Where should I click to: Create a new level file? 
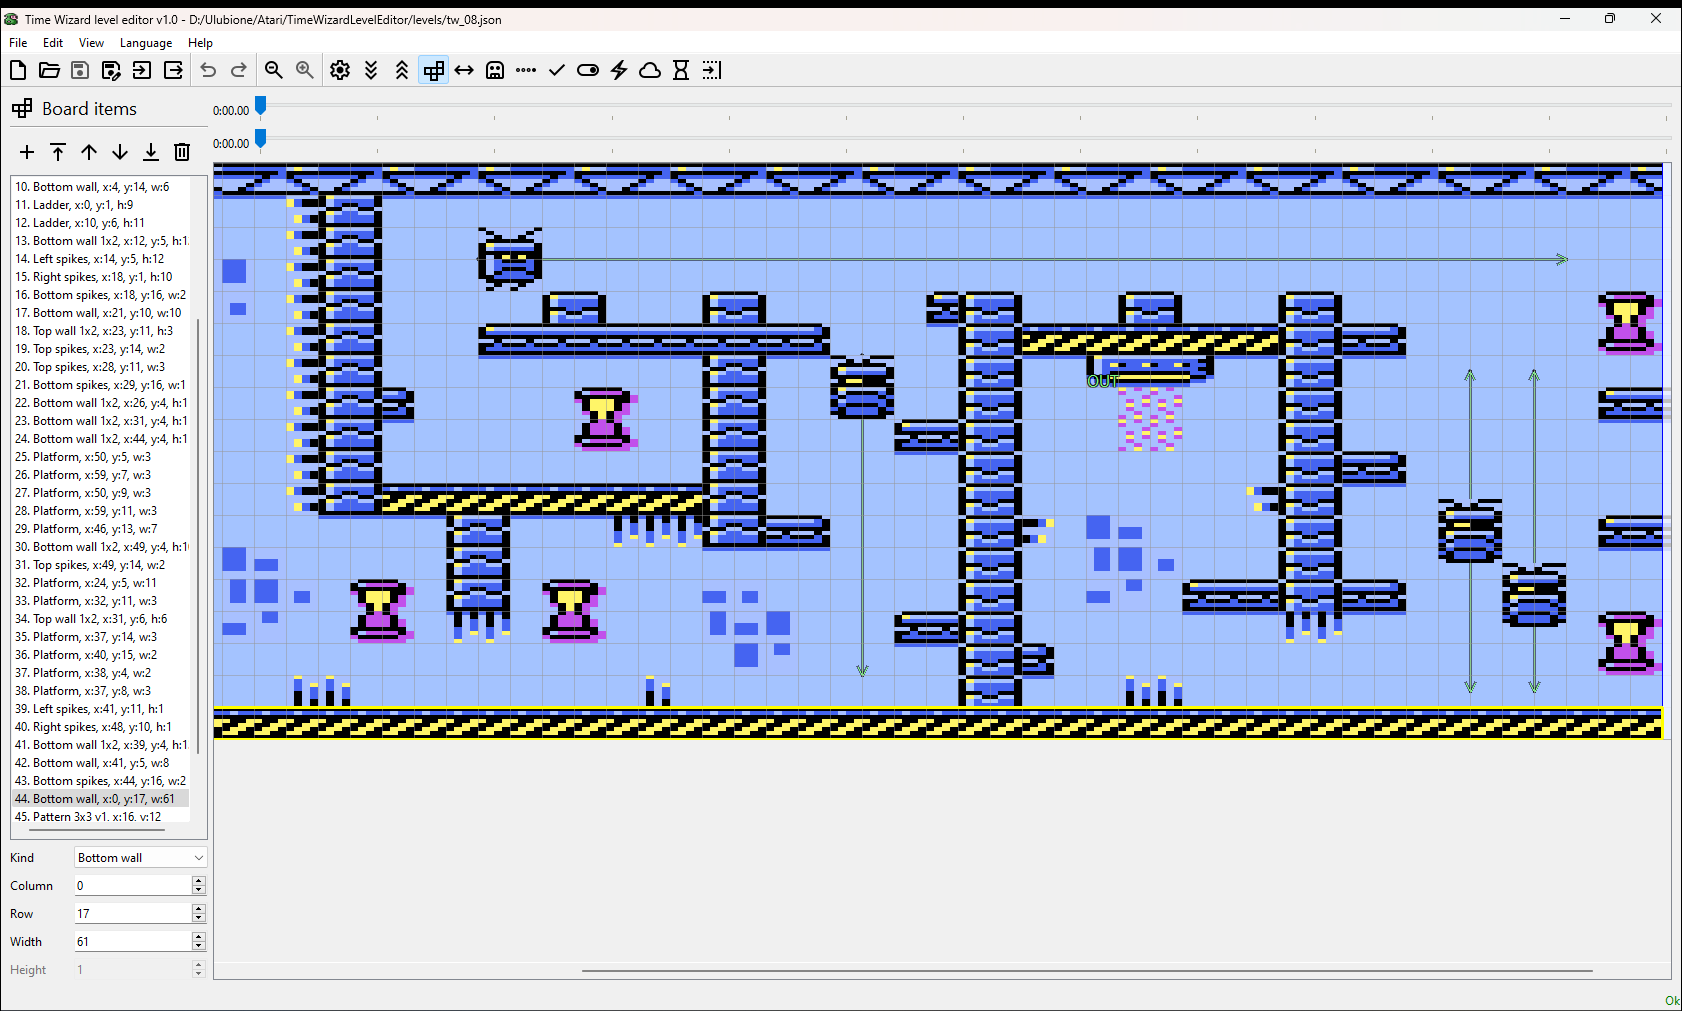tap(18, 70)
